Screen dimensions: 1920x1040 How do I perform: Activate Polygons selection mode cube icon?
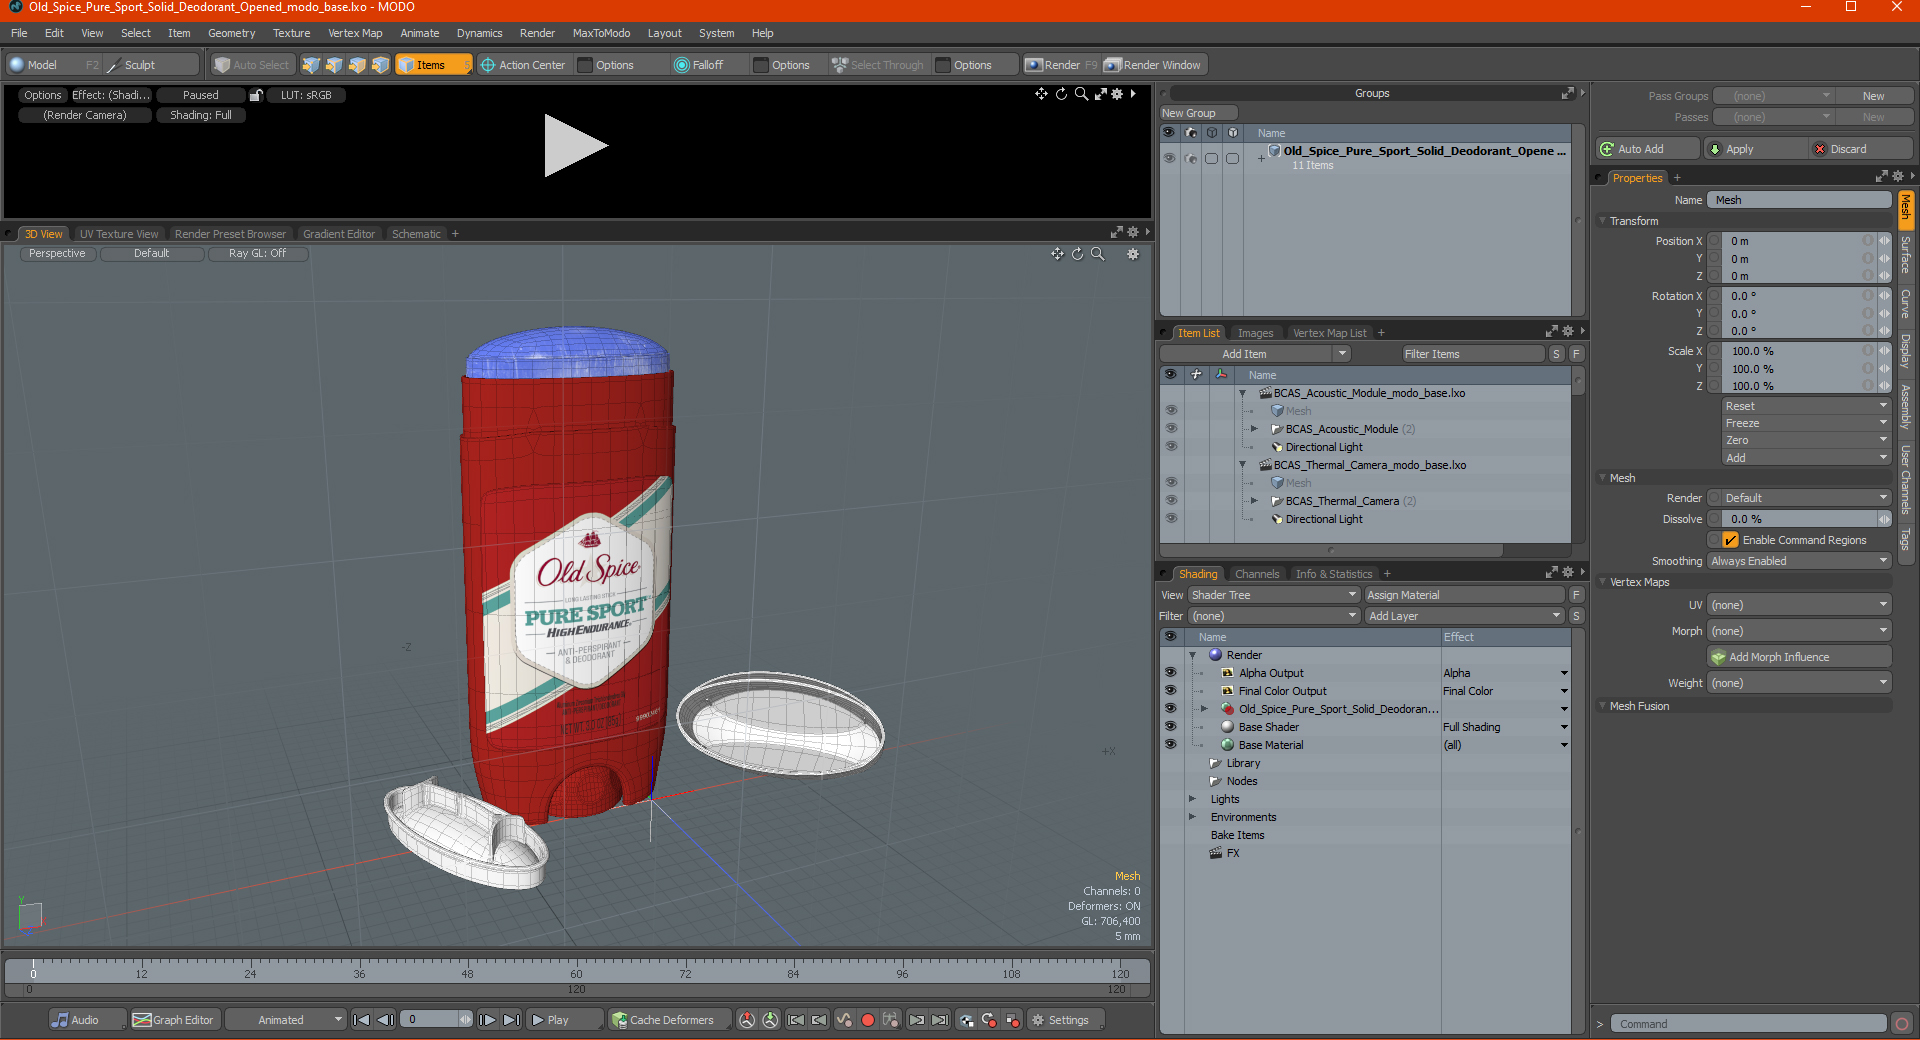coord(357,65)
